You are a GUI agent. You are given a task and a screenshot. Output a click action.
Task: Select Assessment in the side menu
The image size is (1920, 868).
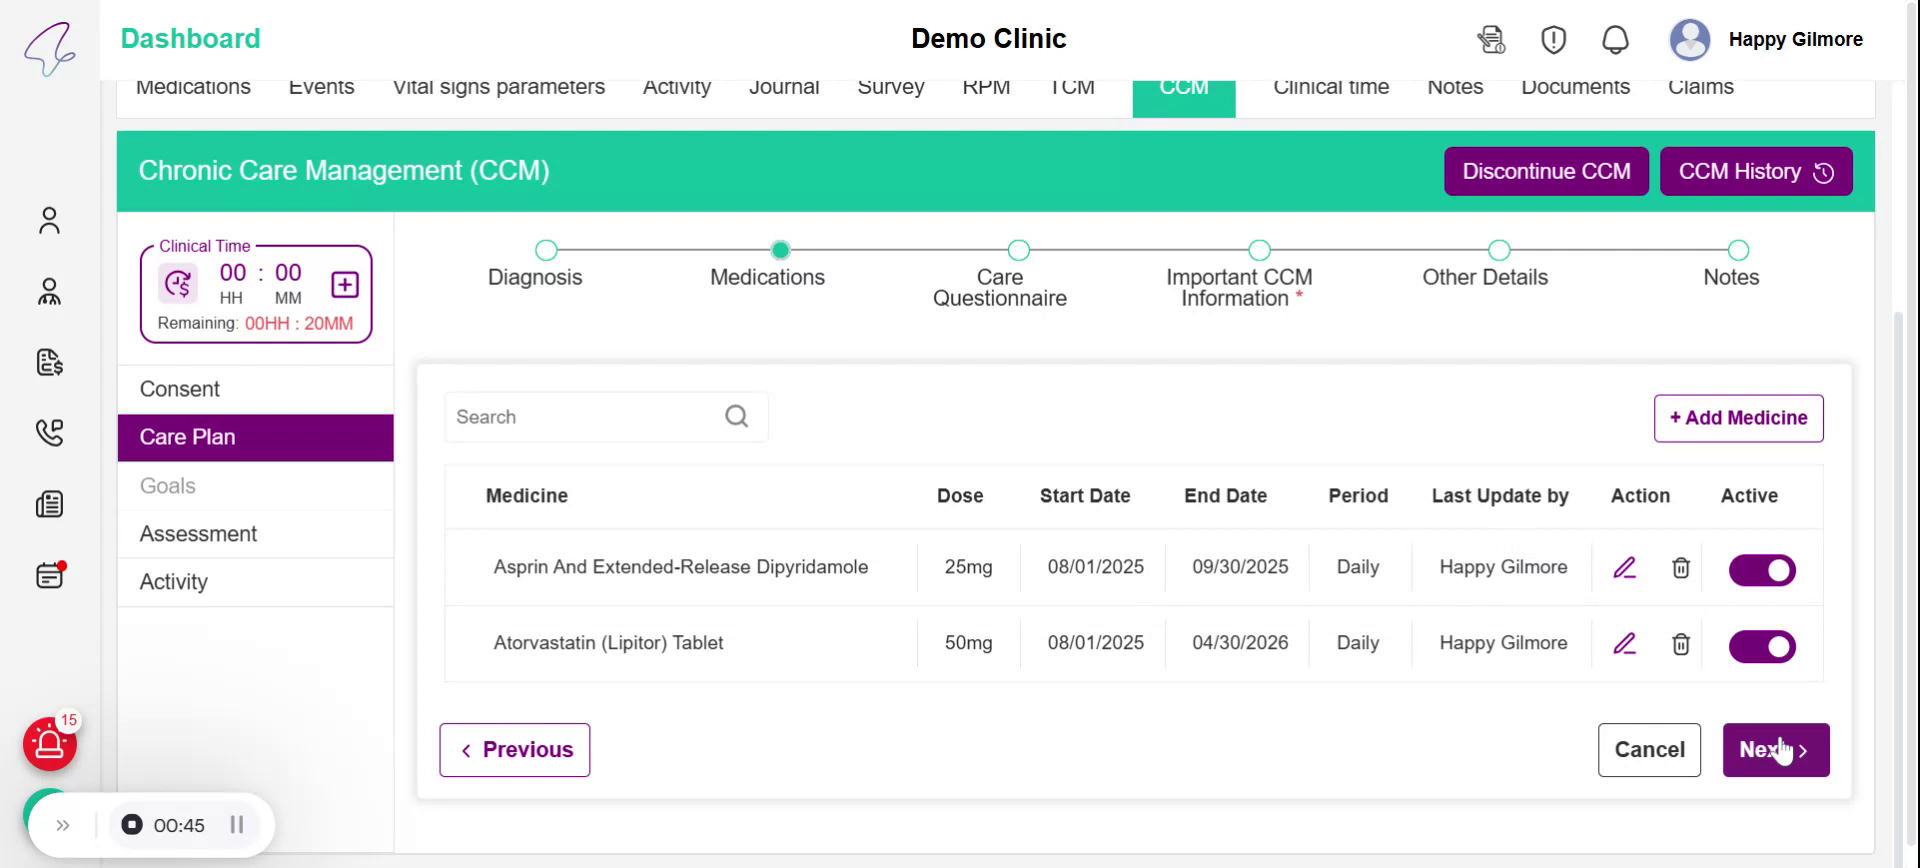[198, 534]
